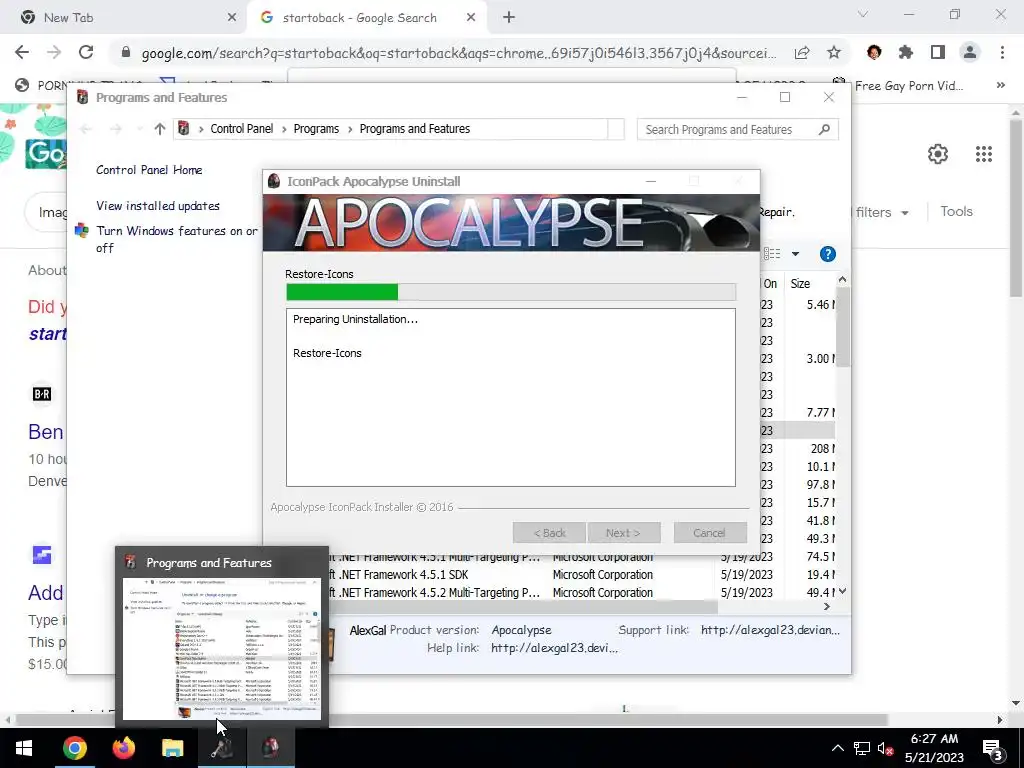
Task: Open Chrome profile avatar icon
Action: coord(970,52)
